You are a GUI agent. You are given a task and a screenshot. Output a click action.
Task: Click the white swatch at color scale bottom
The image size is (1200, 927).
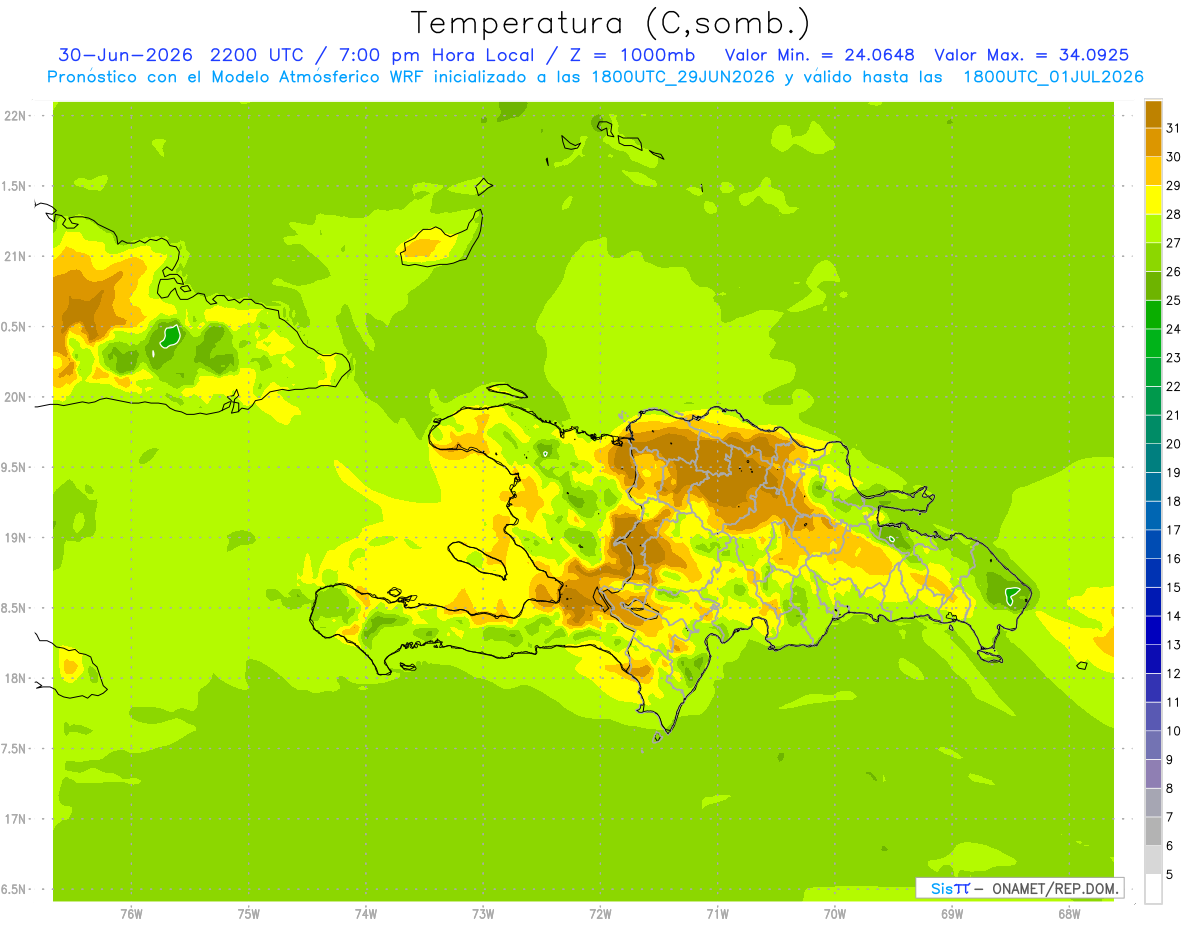(x=1153, y=889)
